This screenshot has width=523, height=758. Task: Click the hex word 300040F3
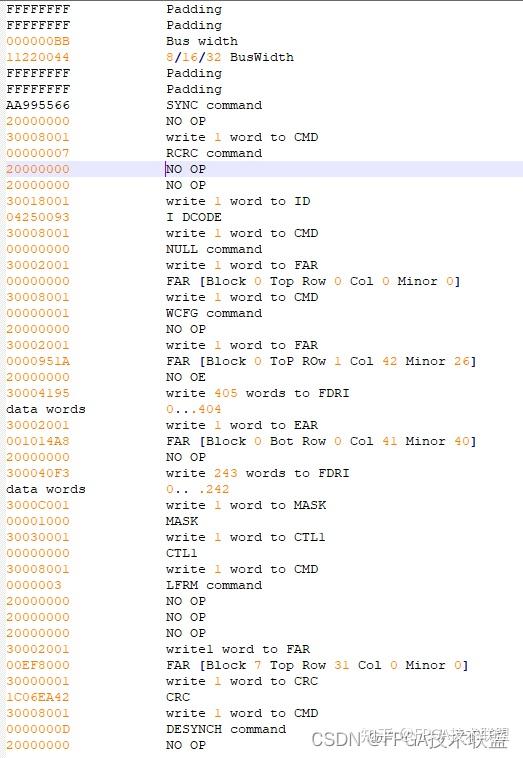[x=38, y=473]
